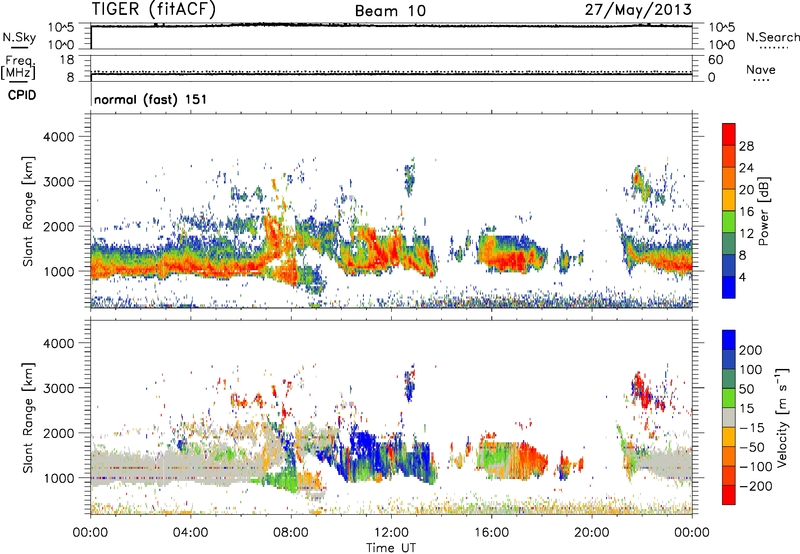The height and width of the screenshot is (554, 800).
Task: Click the "3000" tick on the velocity panel
Action: click(x=58, y=388)
